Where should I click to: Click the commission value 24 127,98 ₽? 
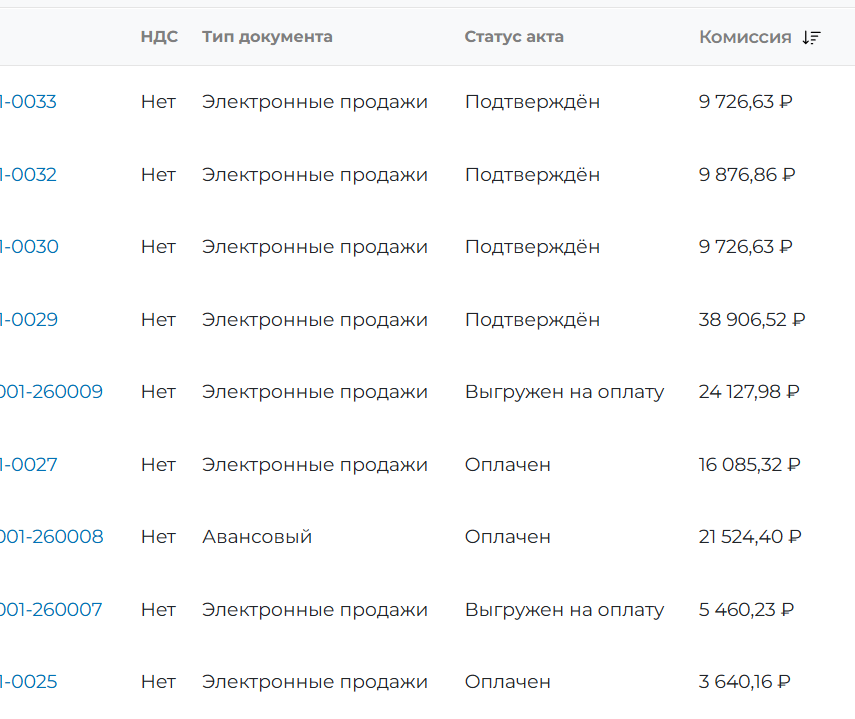(749, 392)
